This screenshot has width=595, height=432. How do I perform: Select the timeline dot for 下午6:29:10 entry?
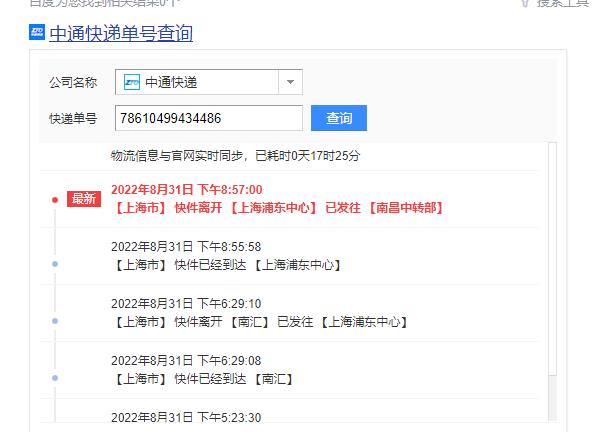[55, 321]
